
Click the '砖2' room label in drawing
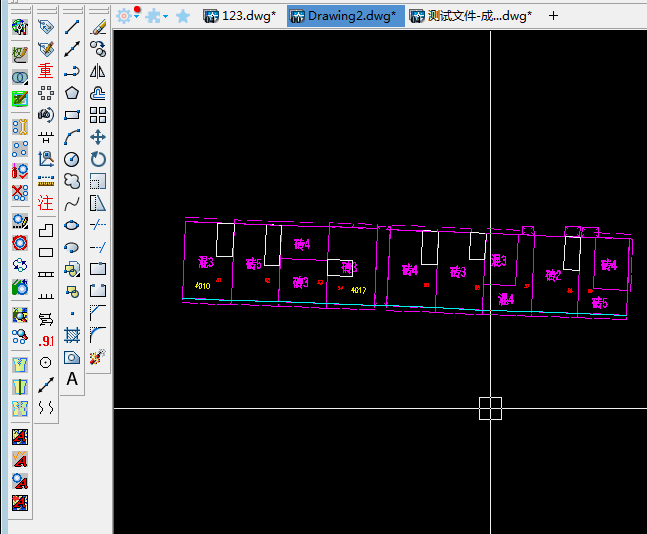coord(553,275)
